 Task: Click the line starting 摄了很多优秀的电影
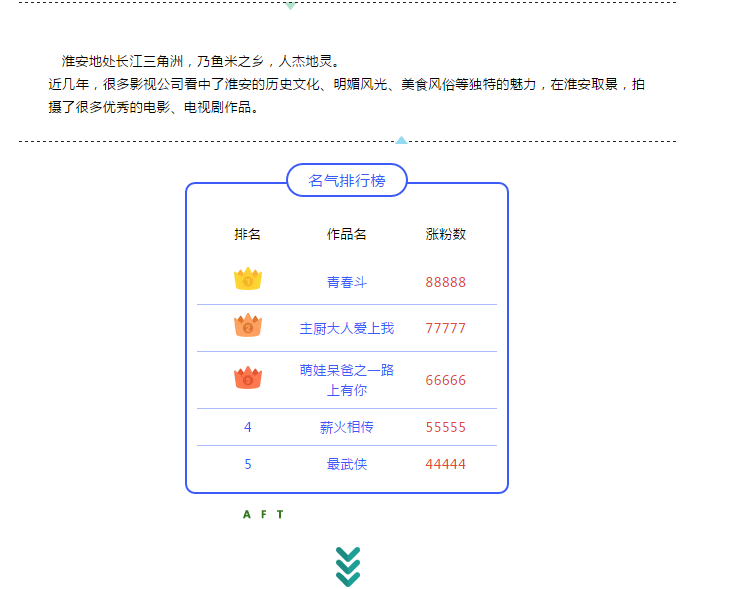153,107
